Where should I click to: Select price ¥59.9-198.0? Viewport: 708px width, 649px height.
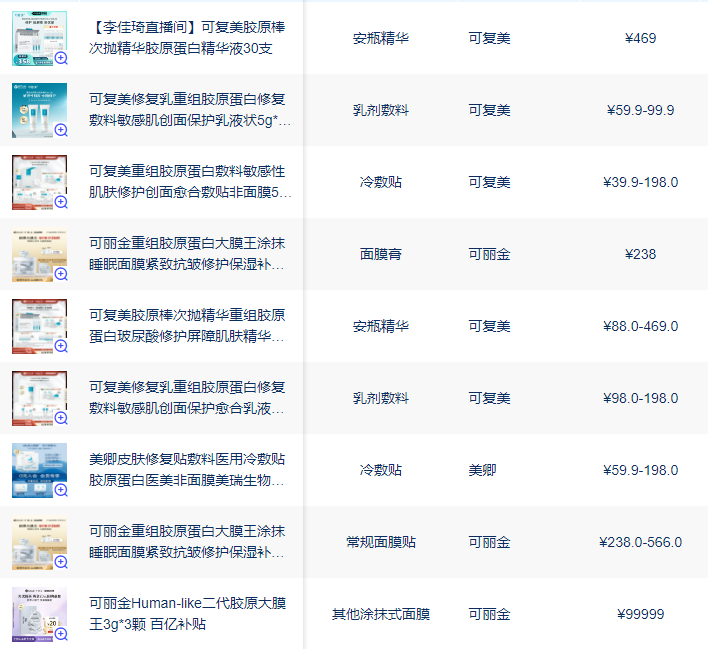click(x=640, y=470)
